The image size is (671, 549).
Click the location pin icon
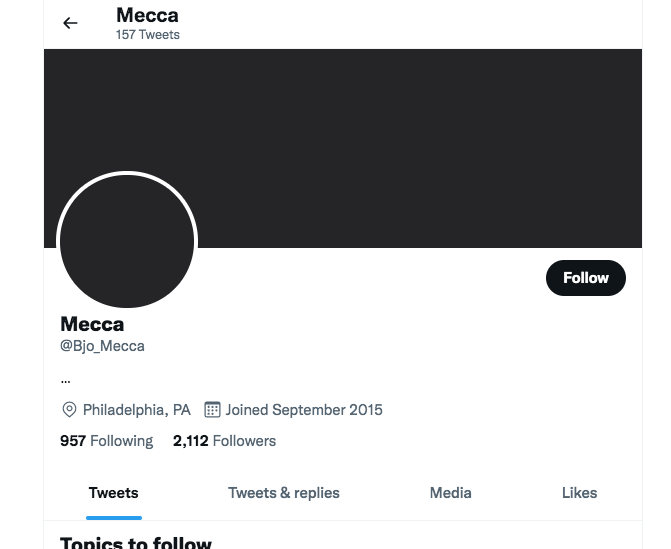coord(69,410)
